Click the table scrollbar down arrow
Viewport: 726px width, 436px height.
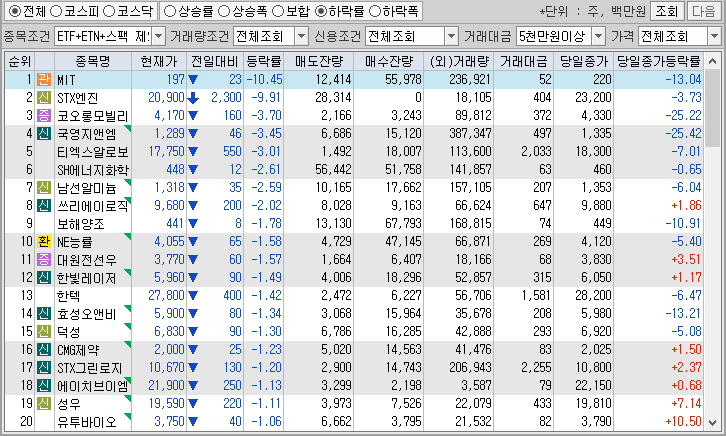pyautogui.click(x=713, y=422)
